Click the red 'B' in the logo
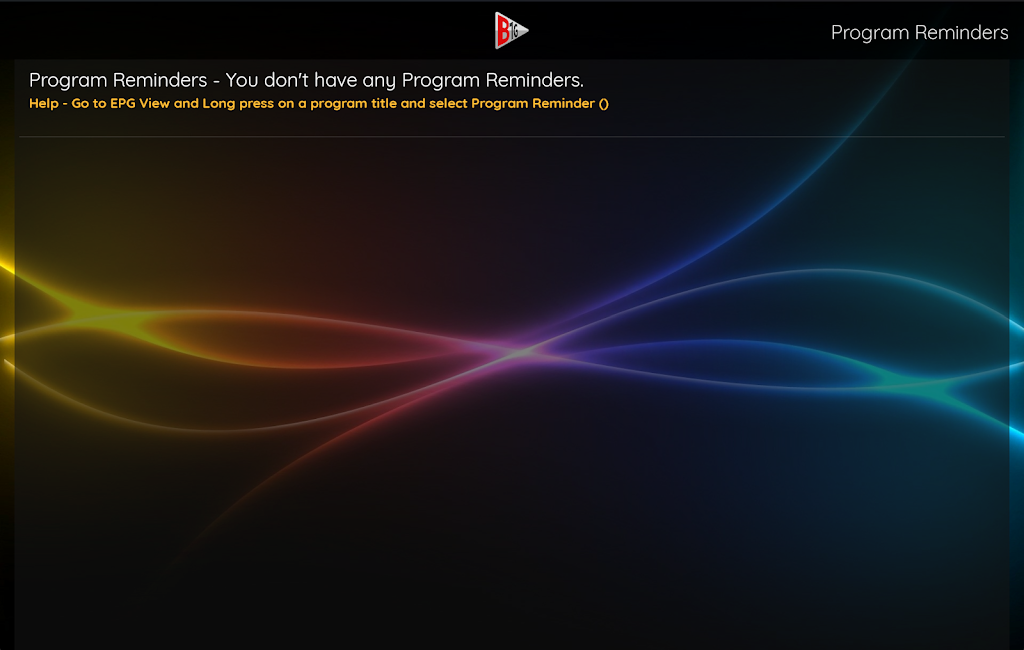 point(503,31)
